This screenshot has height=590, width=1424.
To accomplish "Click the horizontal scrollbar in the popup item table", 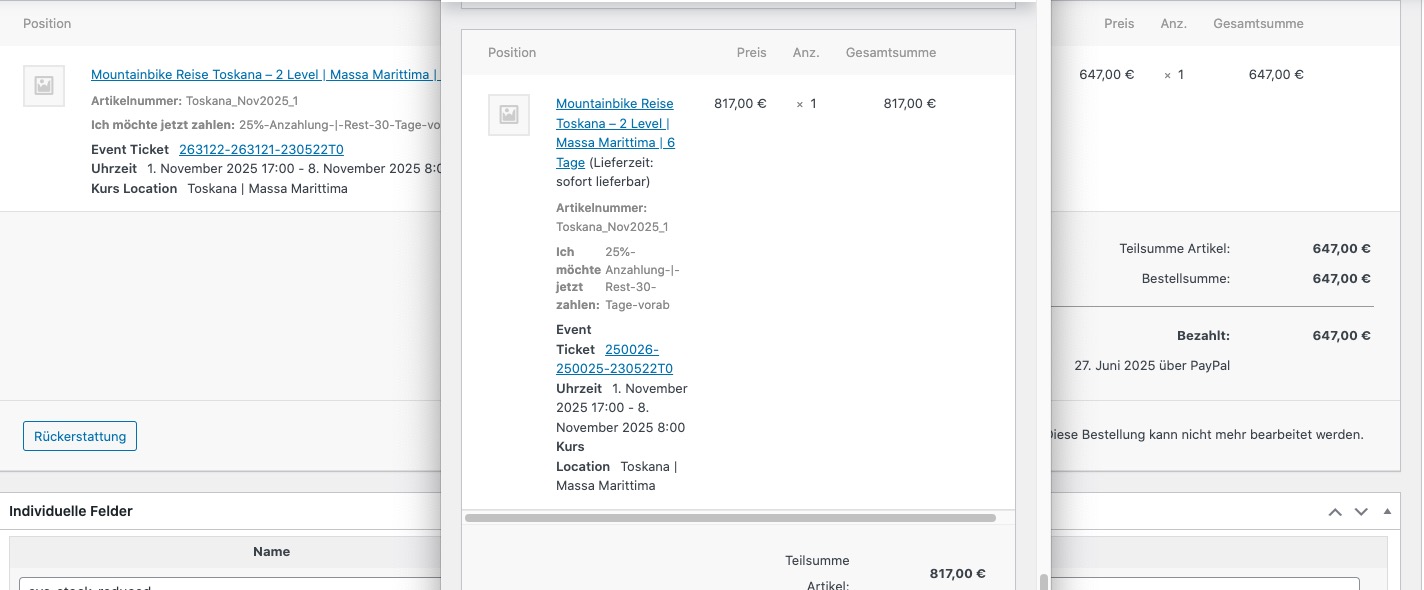I will pyautogui.click(x=730, y=518).
